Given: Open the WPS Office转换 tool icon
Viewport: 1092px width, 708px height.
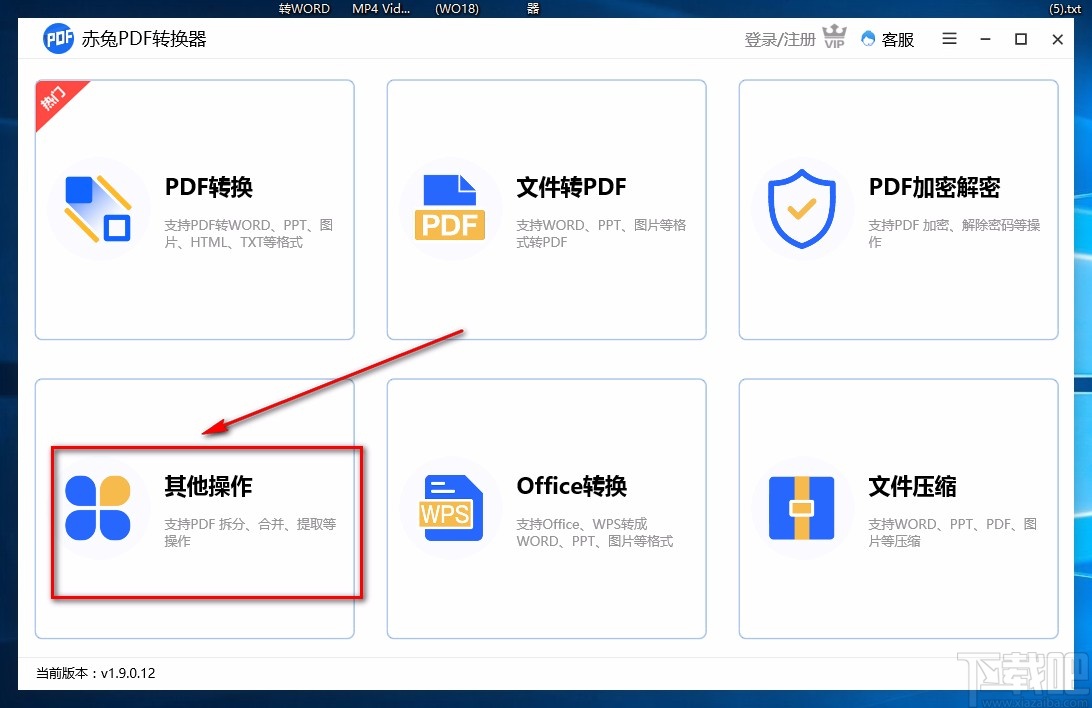Looking at the screenshot, I should click(449, 508).
